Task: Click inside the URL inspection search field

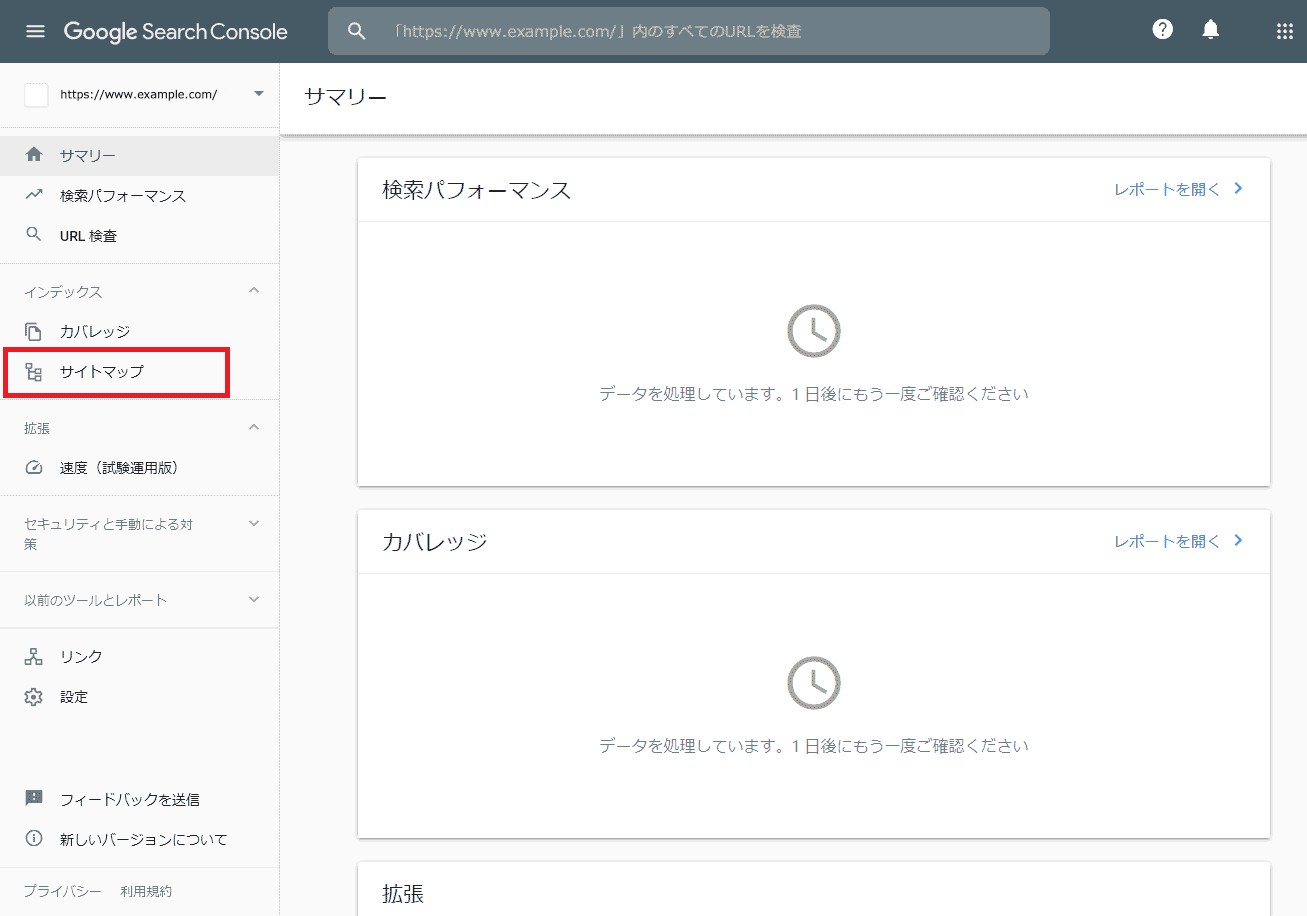Action: click(x=688, y=30)
